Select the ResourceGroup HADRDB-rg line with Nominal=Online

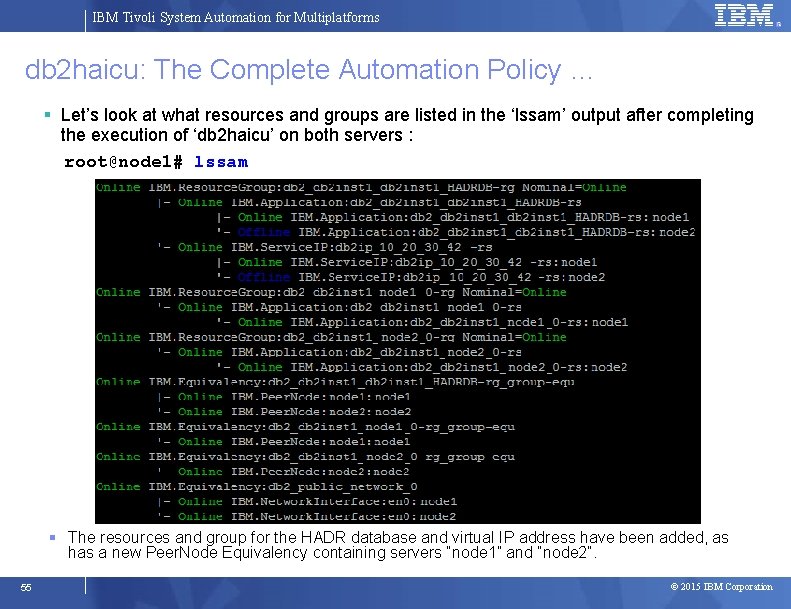point(361,187)
